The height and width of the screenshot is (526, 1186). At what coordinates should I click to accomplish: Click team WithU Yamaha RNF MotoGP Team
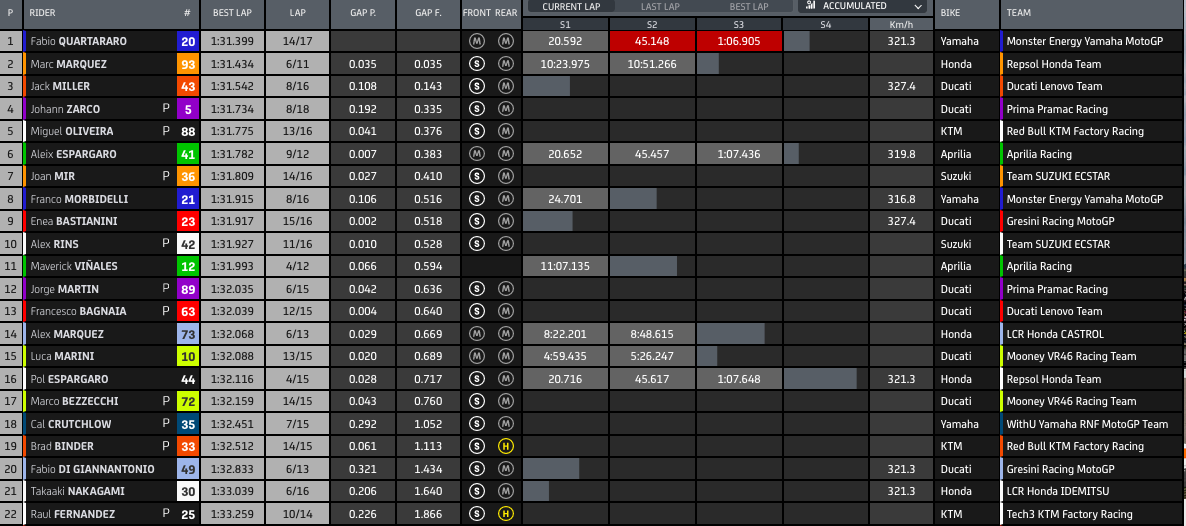[1087, 424]
